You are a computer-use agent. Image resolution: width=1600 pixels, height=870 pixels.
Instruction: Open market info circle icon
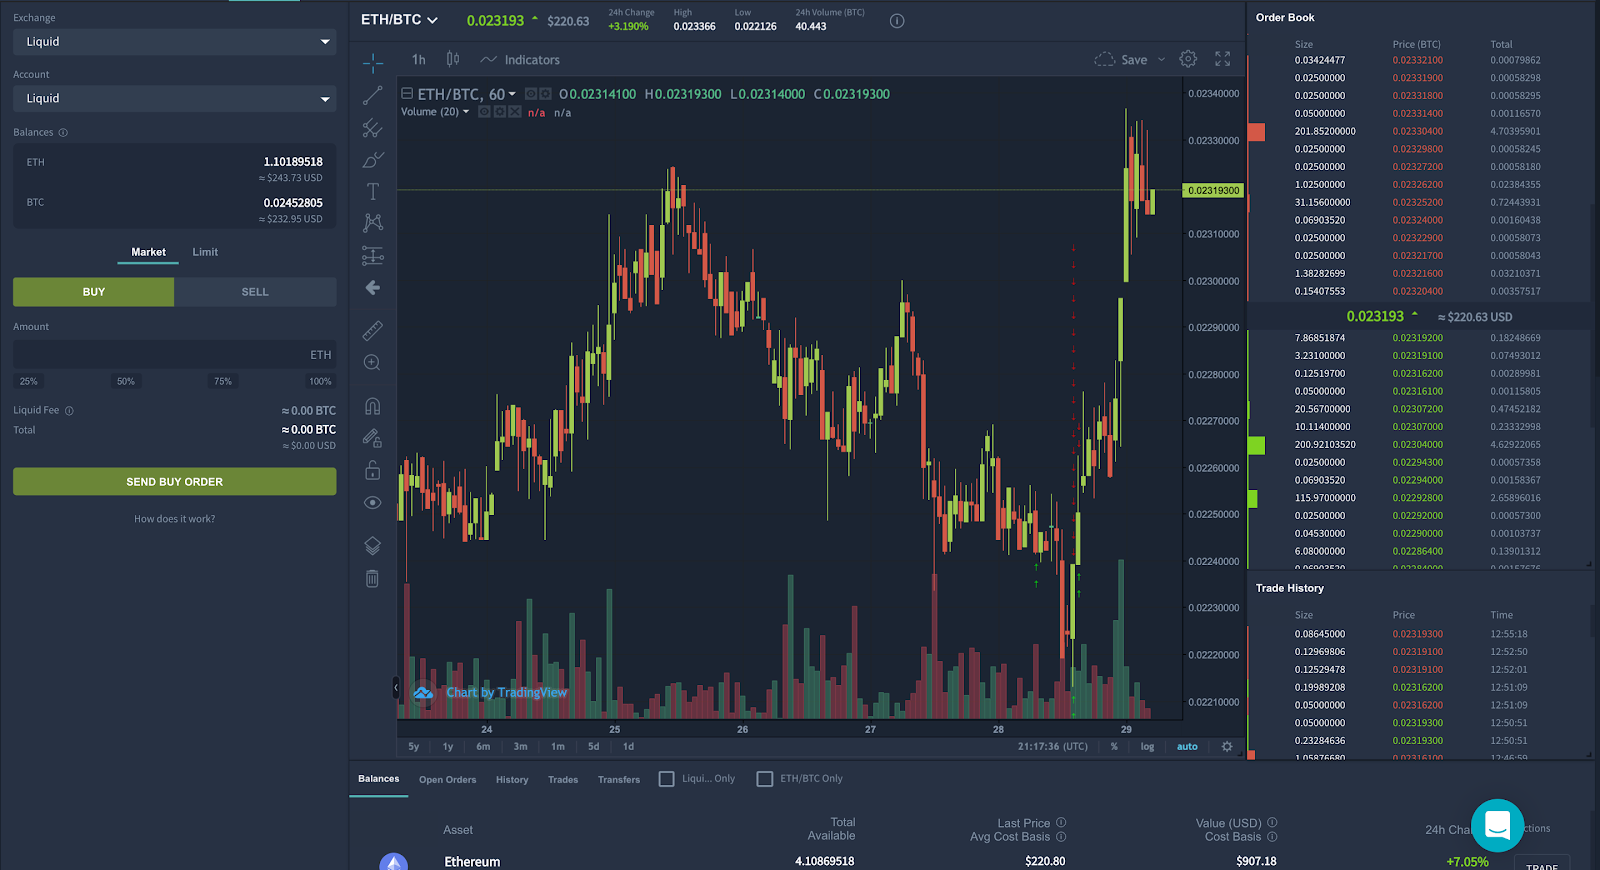(x=897, y=21)
